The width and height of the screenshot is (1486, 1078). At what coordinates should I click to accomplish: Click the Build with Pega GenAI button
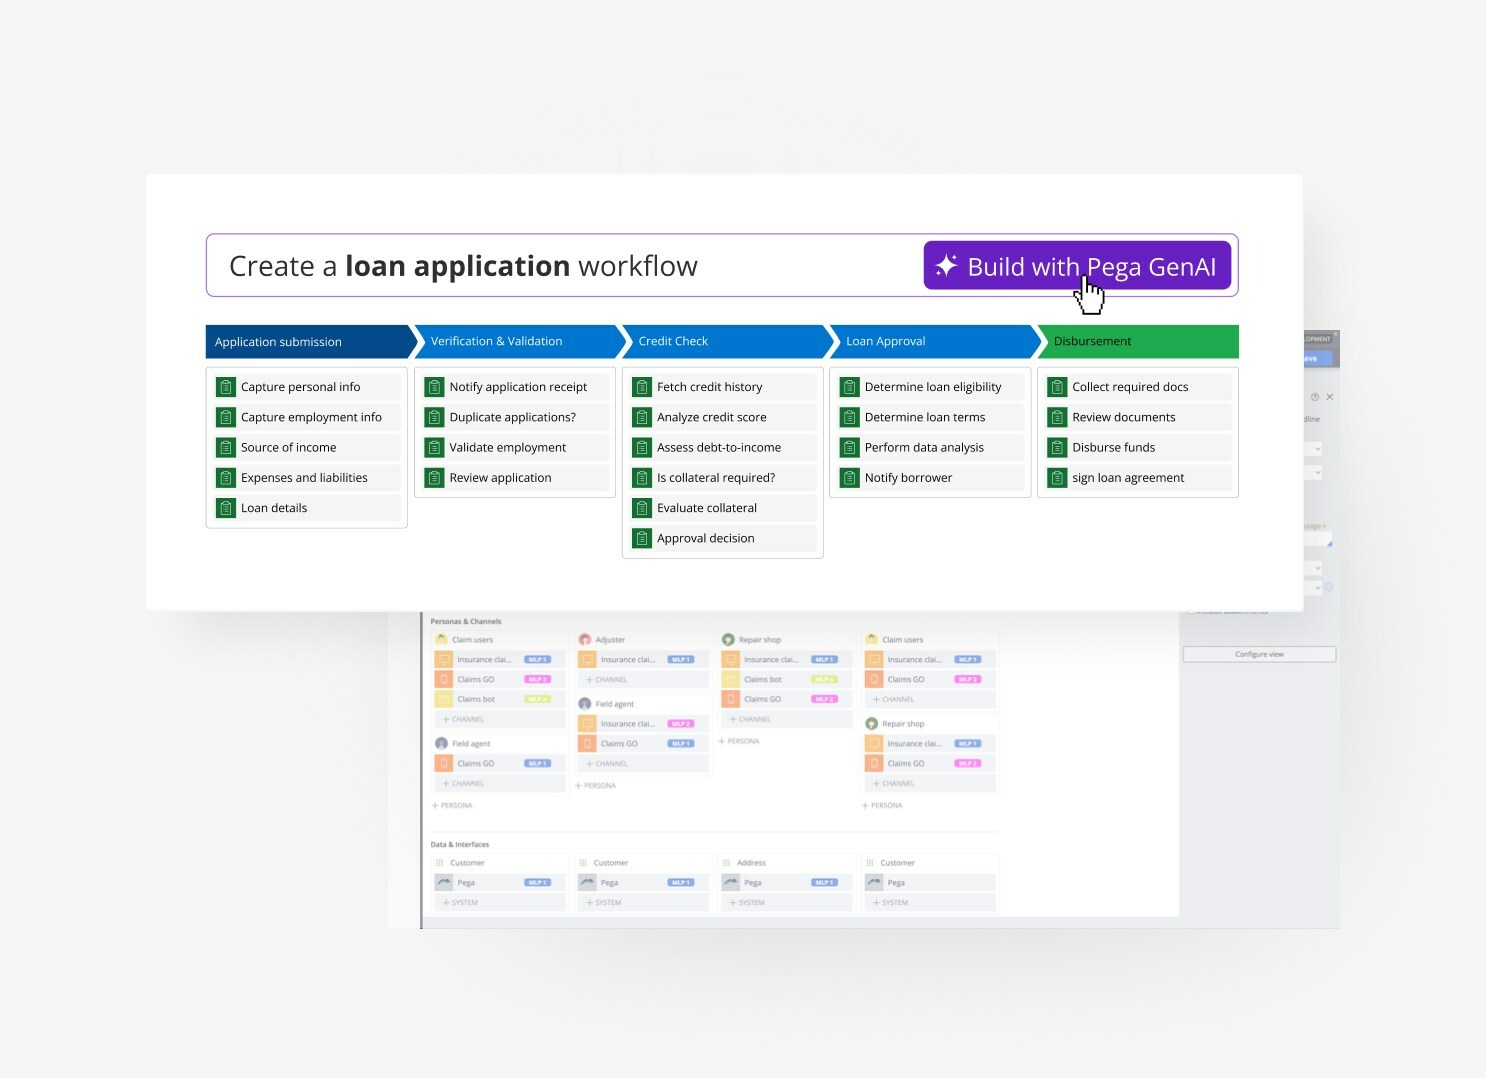click(1077, 266)
